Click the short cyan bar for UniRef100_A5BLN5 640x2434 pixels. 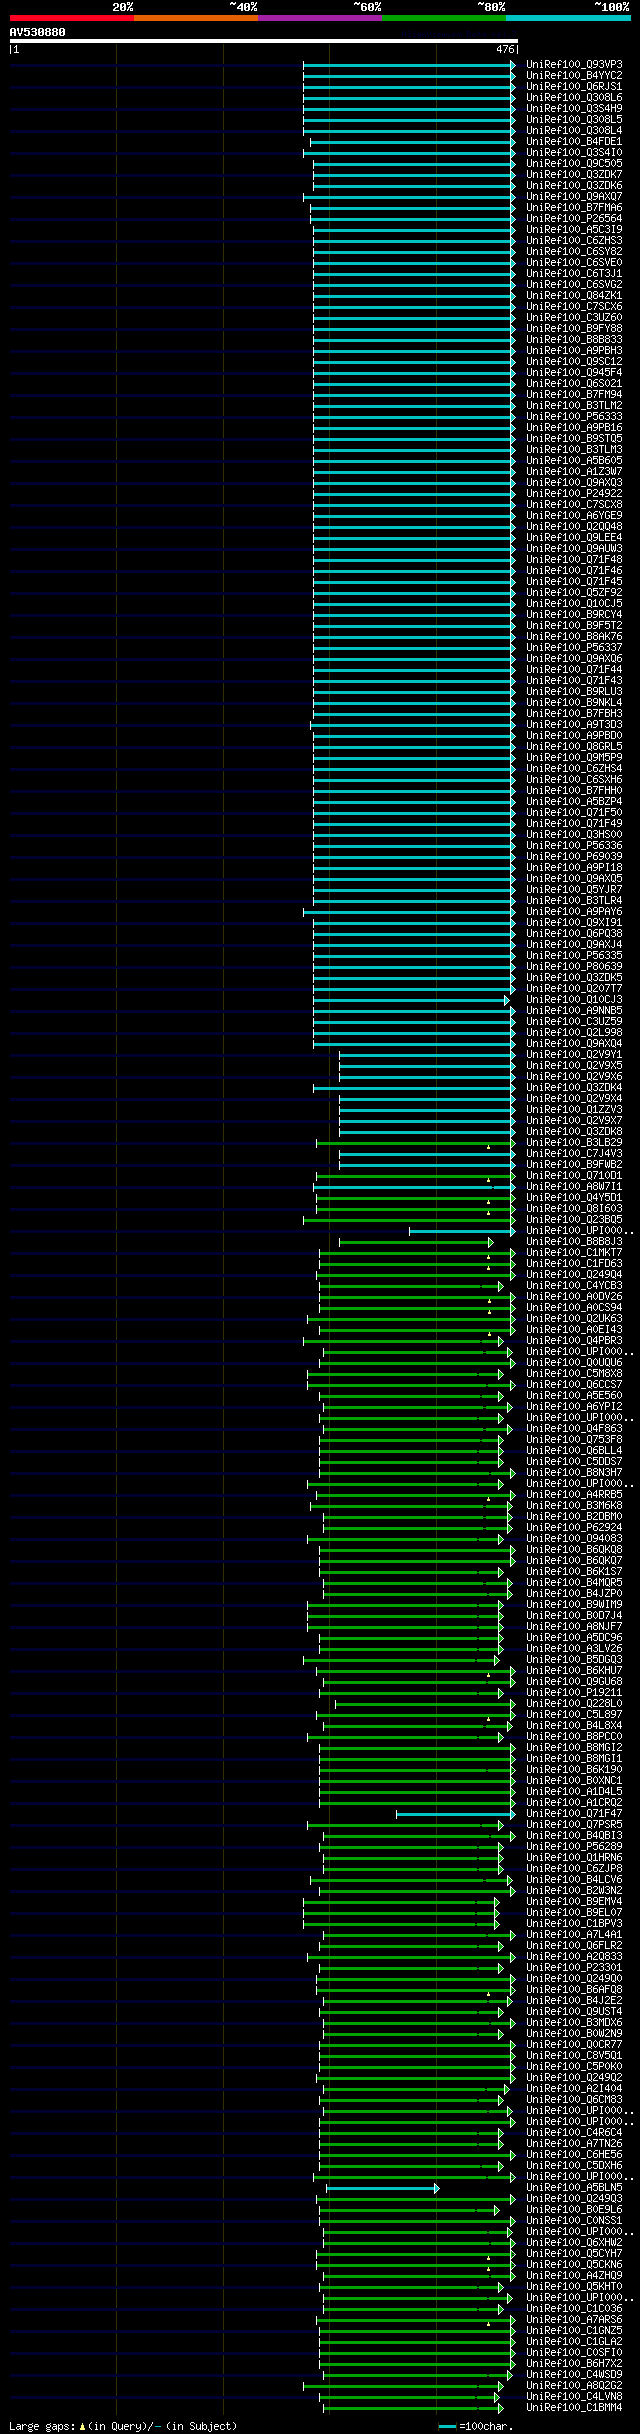[382, 2189]
